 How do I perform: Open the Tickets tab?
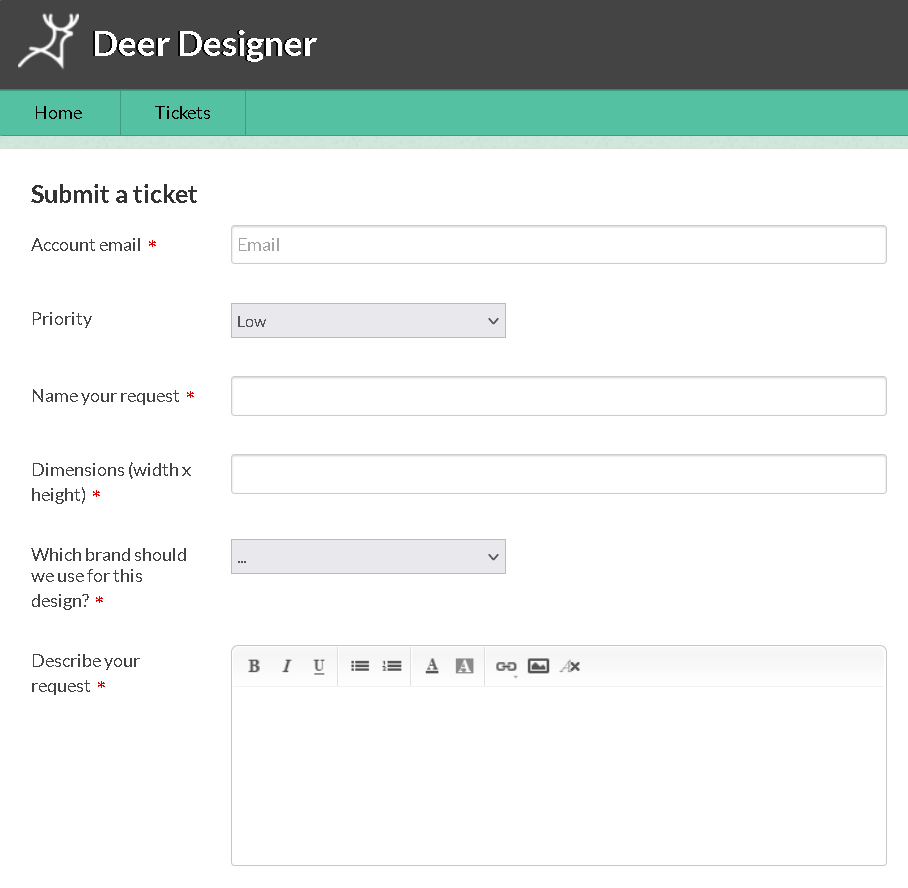[x=183, y=113]
